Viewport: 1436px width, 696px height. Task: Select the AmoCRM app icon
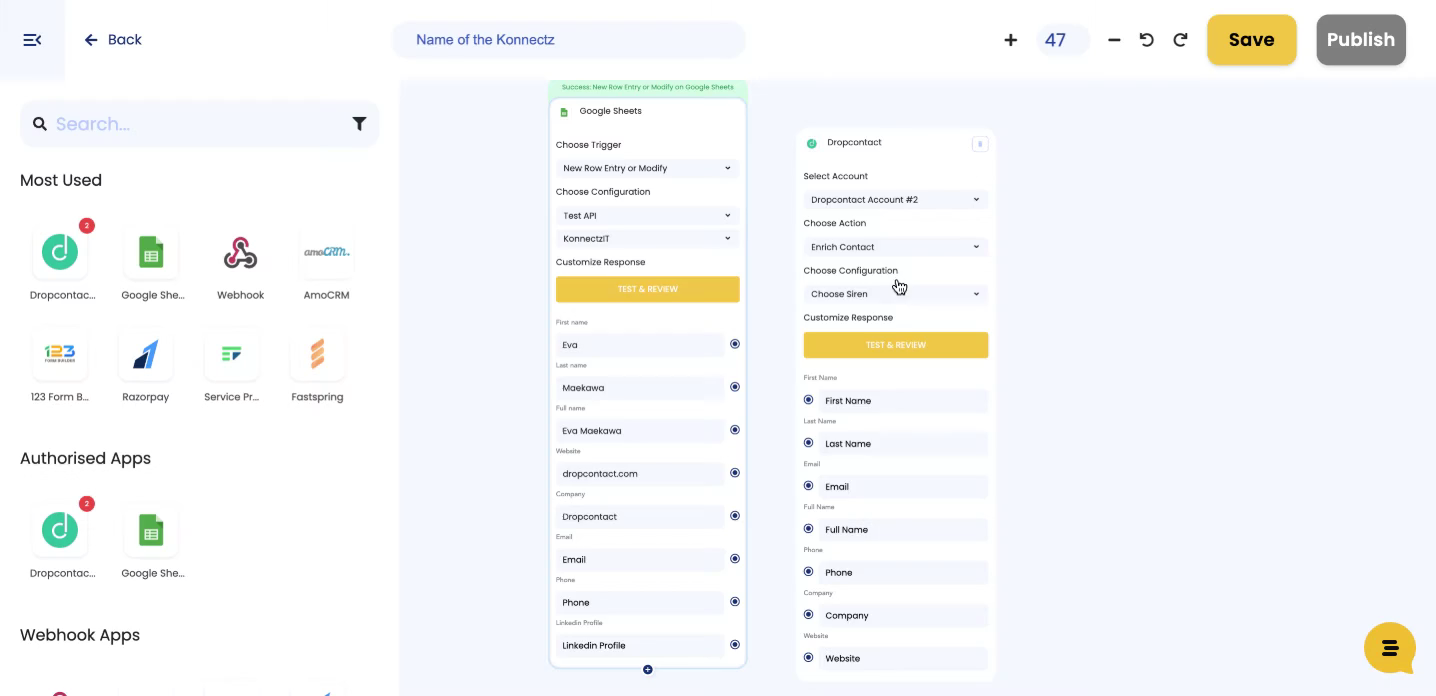326,253
